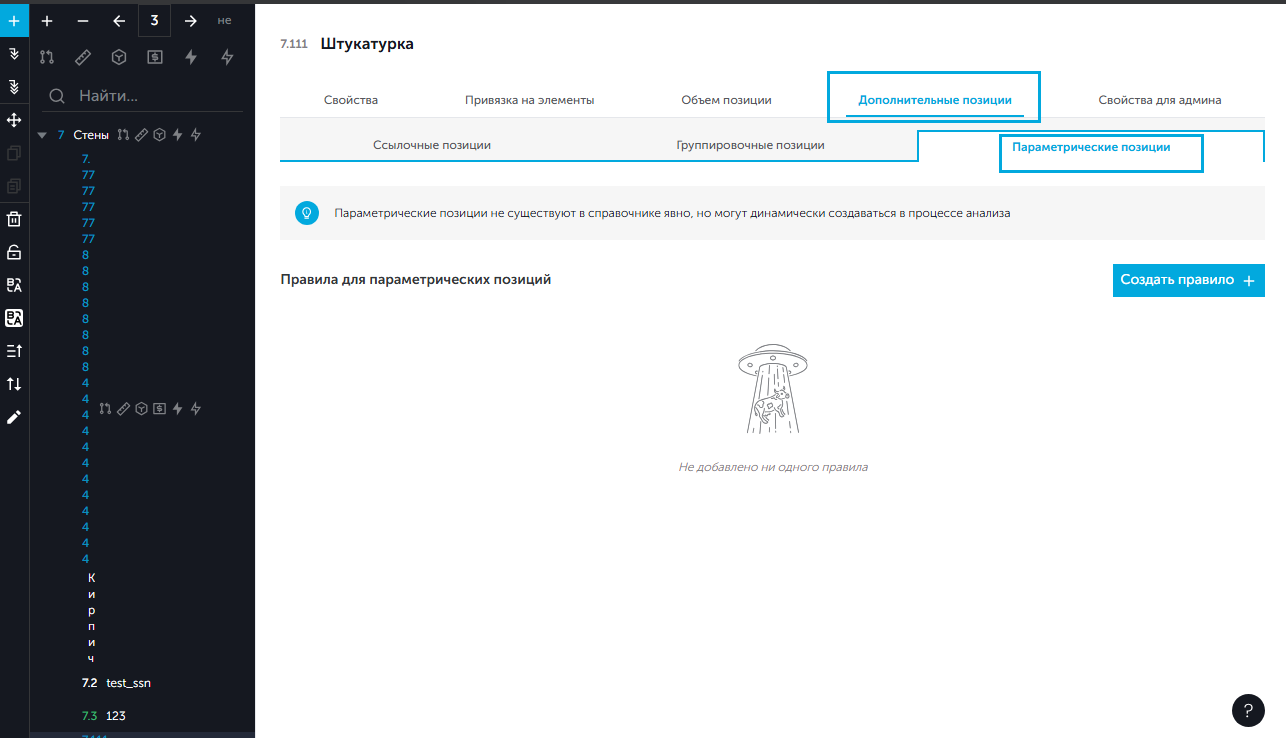Collapse the Стены tree node
The height and width of the screenshot is (738, 1286).
tap(42, 135)
